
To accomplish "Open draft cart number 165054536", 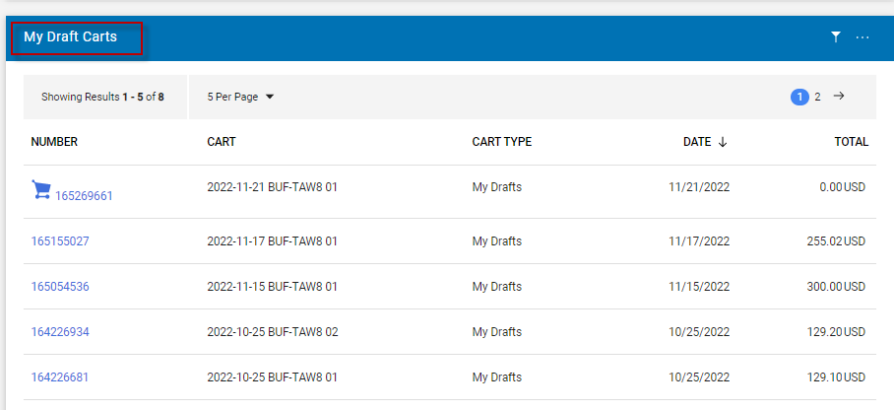I will (x=60, y=287).
